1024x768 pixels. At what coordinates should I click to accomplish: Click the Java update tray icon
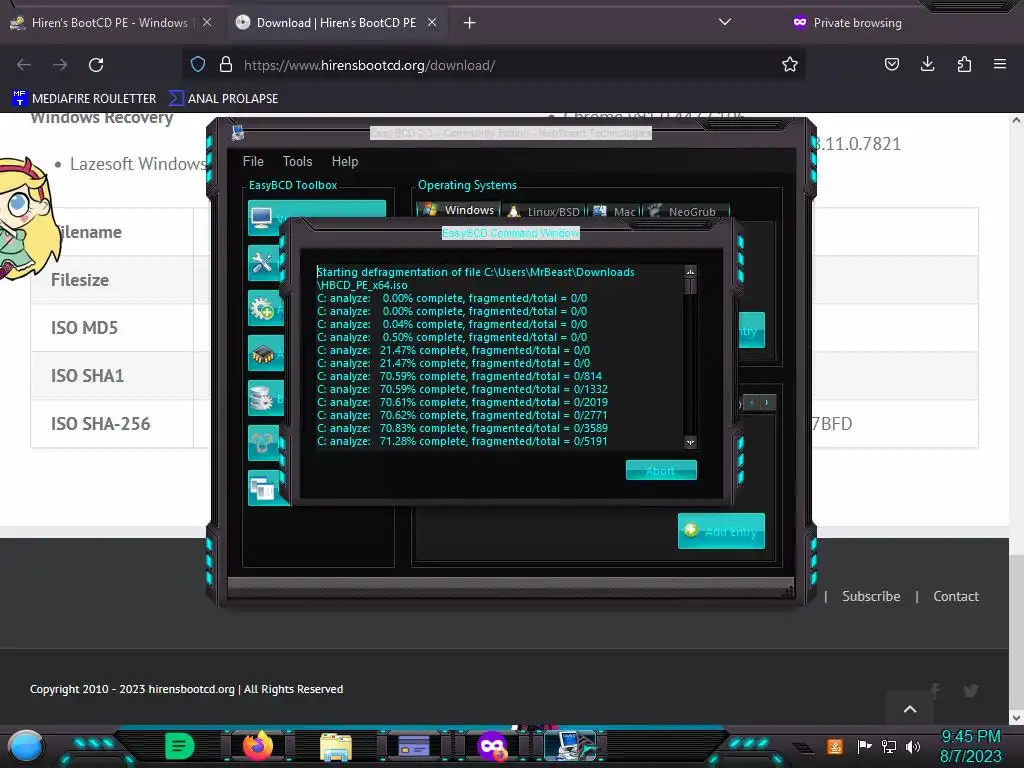(x=835, y=746)
